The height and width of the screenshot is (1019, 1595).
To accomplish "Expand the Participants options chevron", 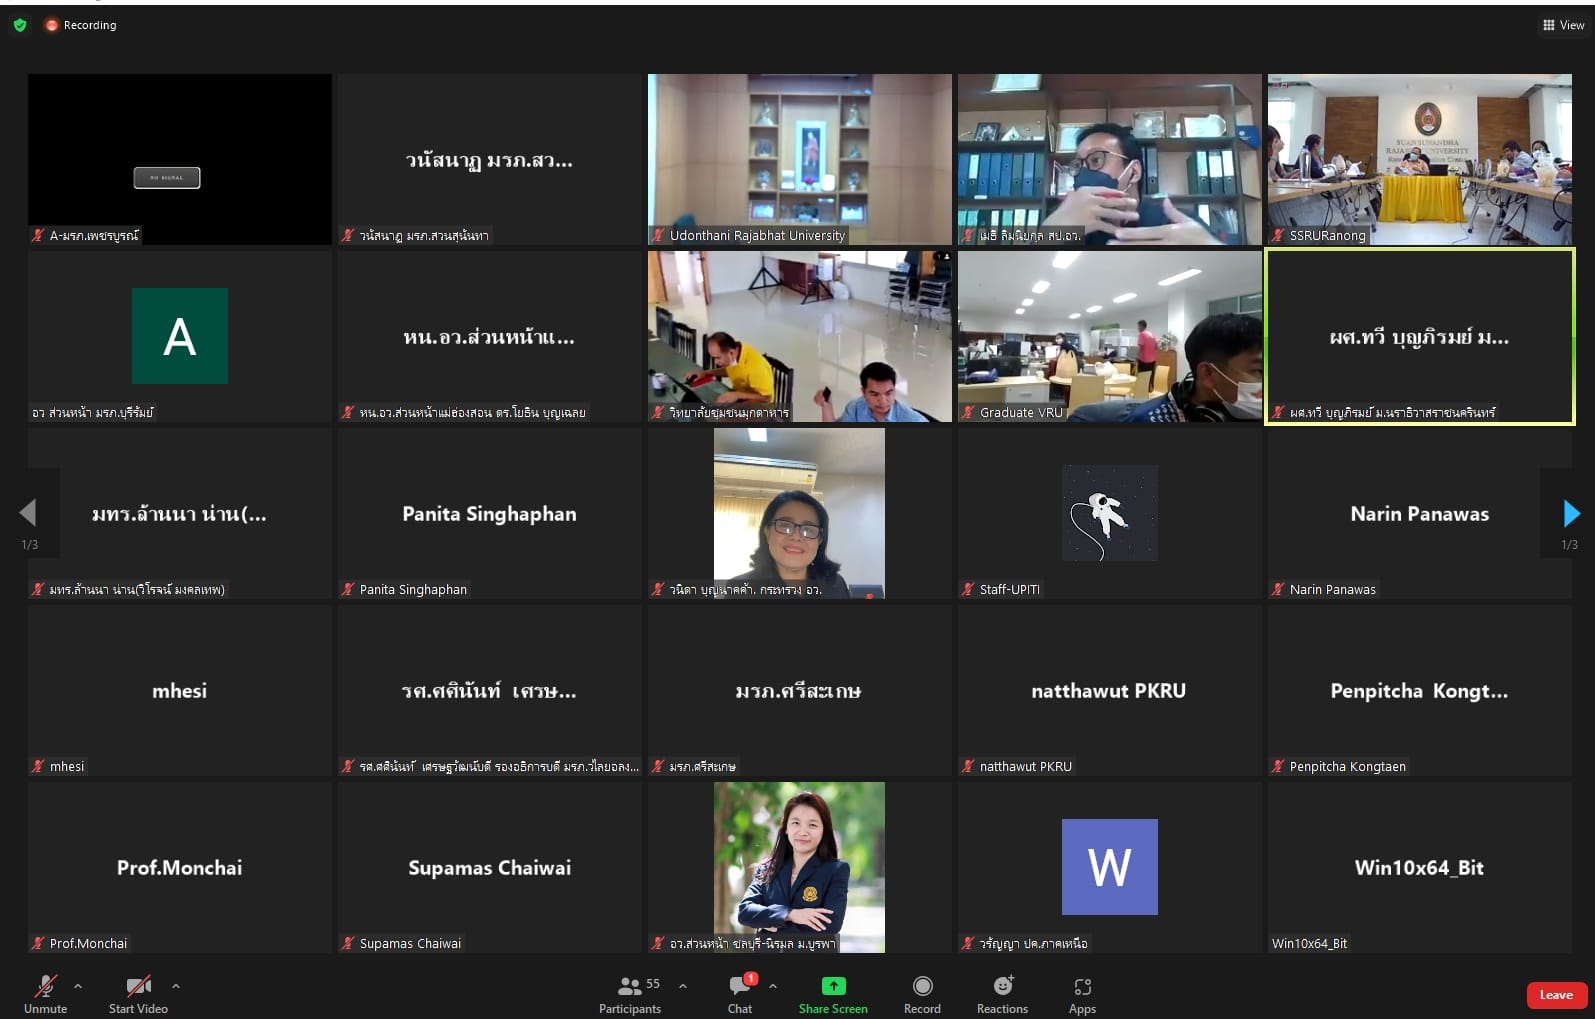I will pos(683,986).
